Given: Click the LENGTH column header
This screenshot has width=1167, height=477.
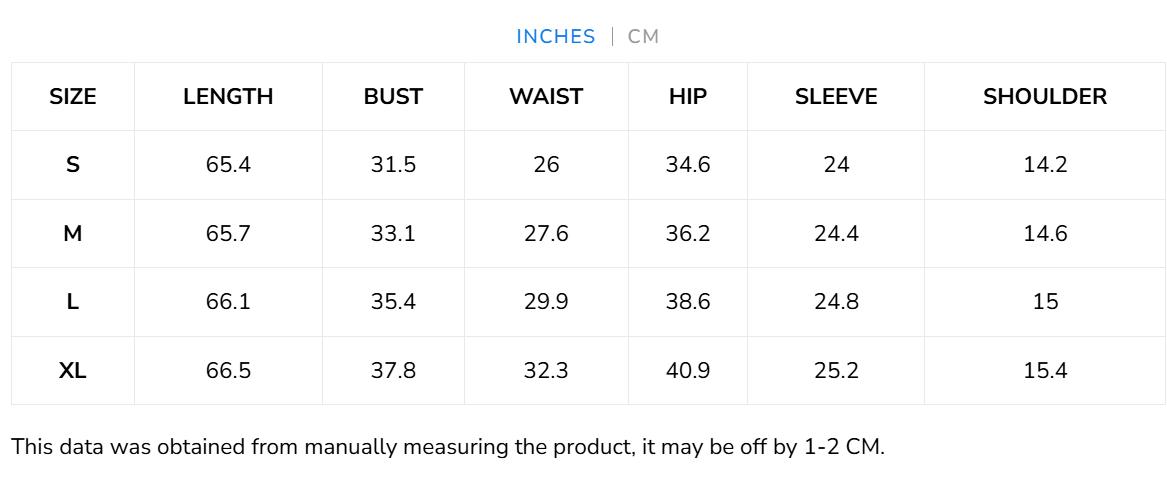Looking at the screenshot, I should click(x=228, y=97).
